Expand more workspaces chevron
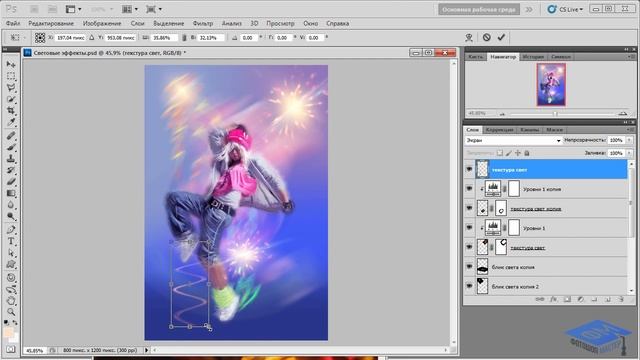Screen dimensions: 640x360 click(x=529, y=9)
